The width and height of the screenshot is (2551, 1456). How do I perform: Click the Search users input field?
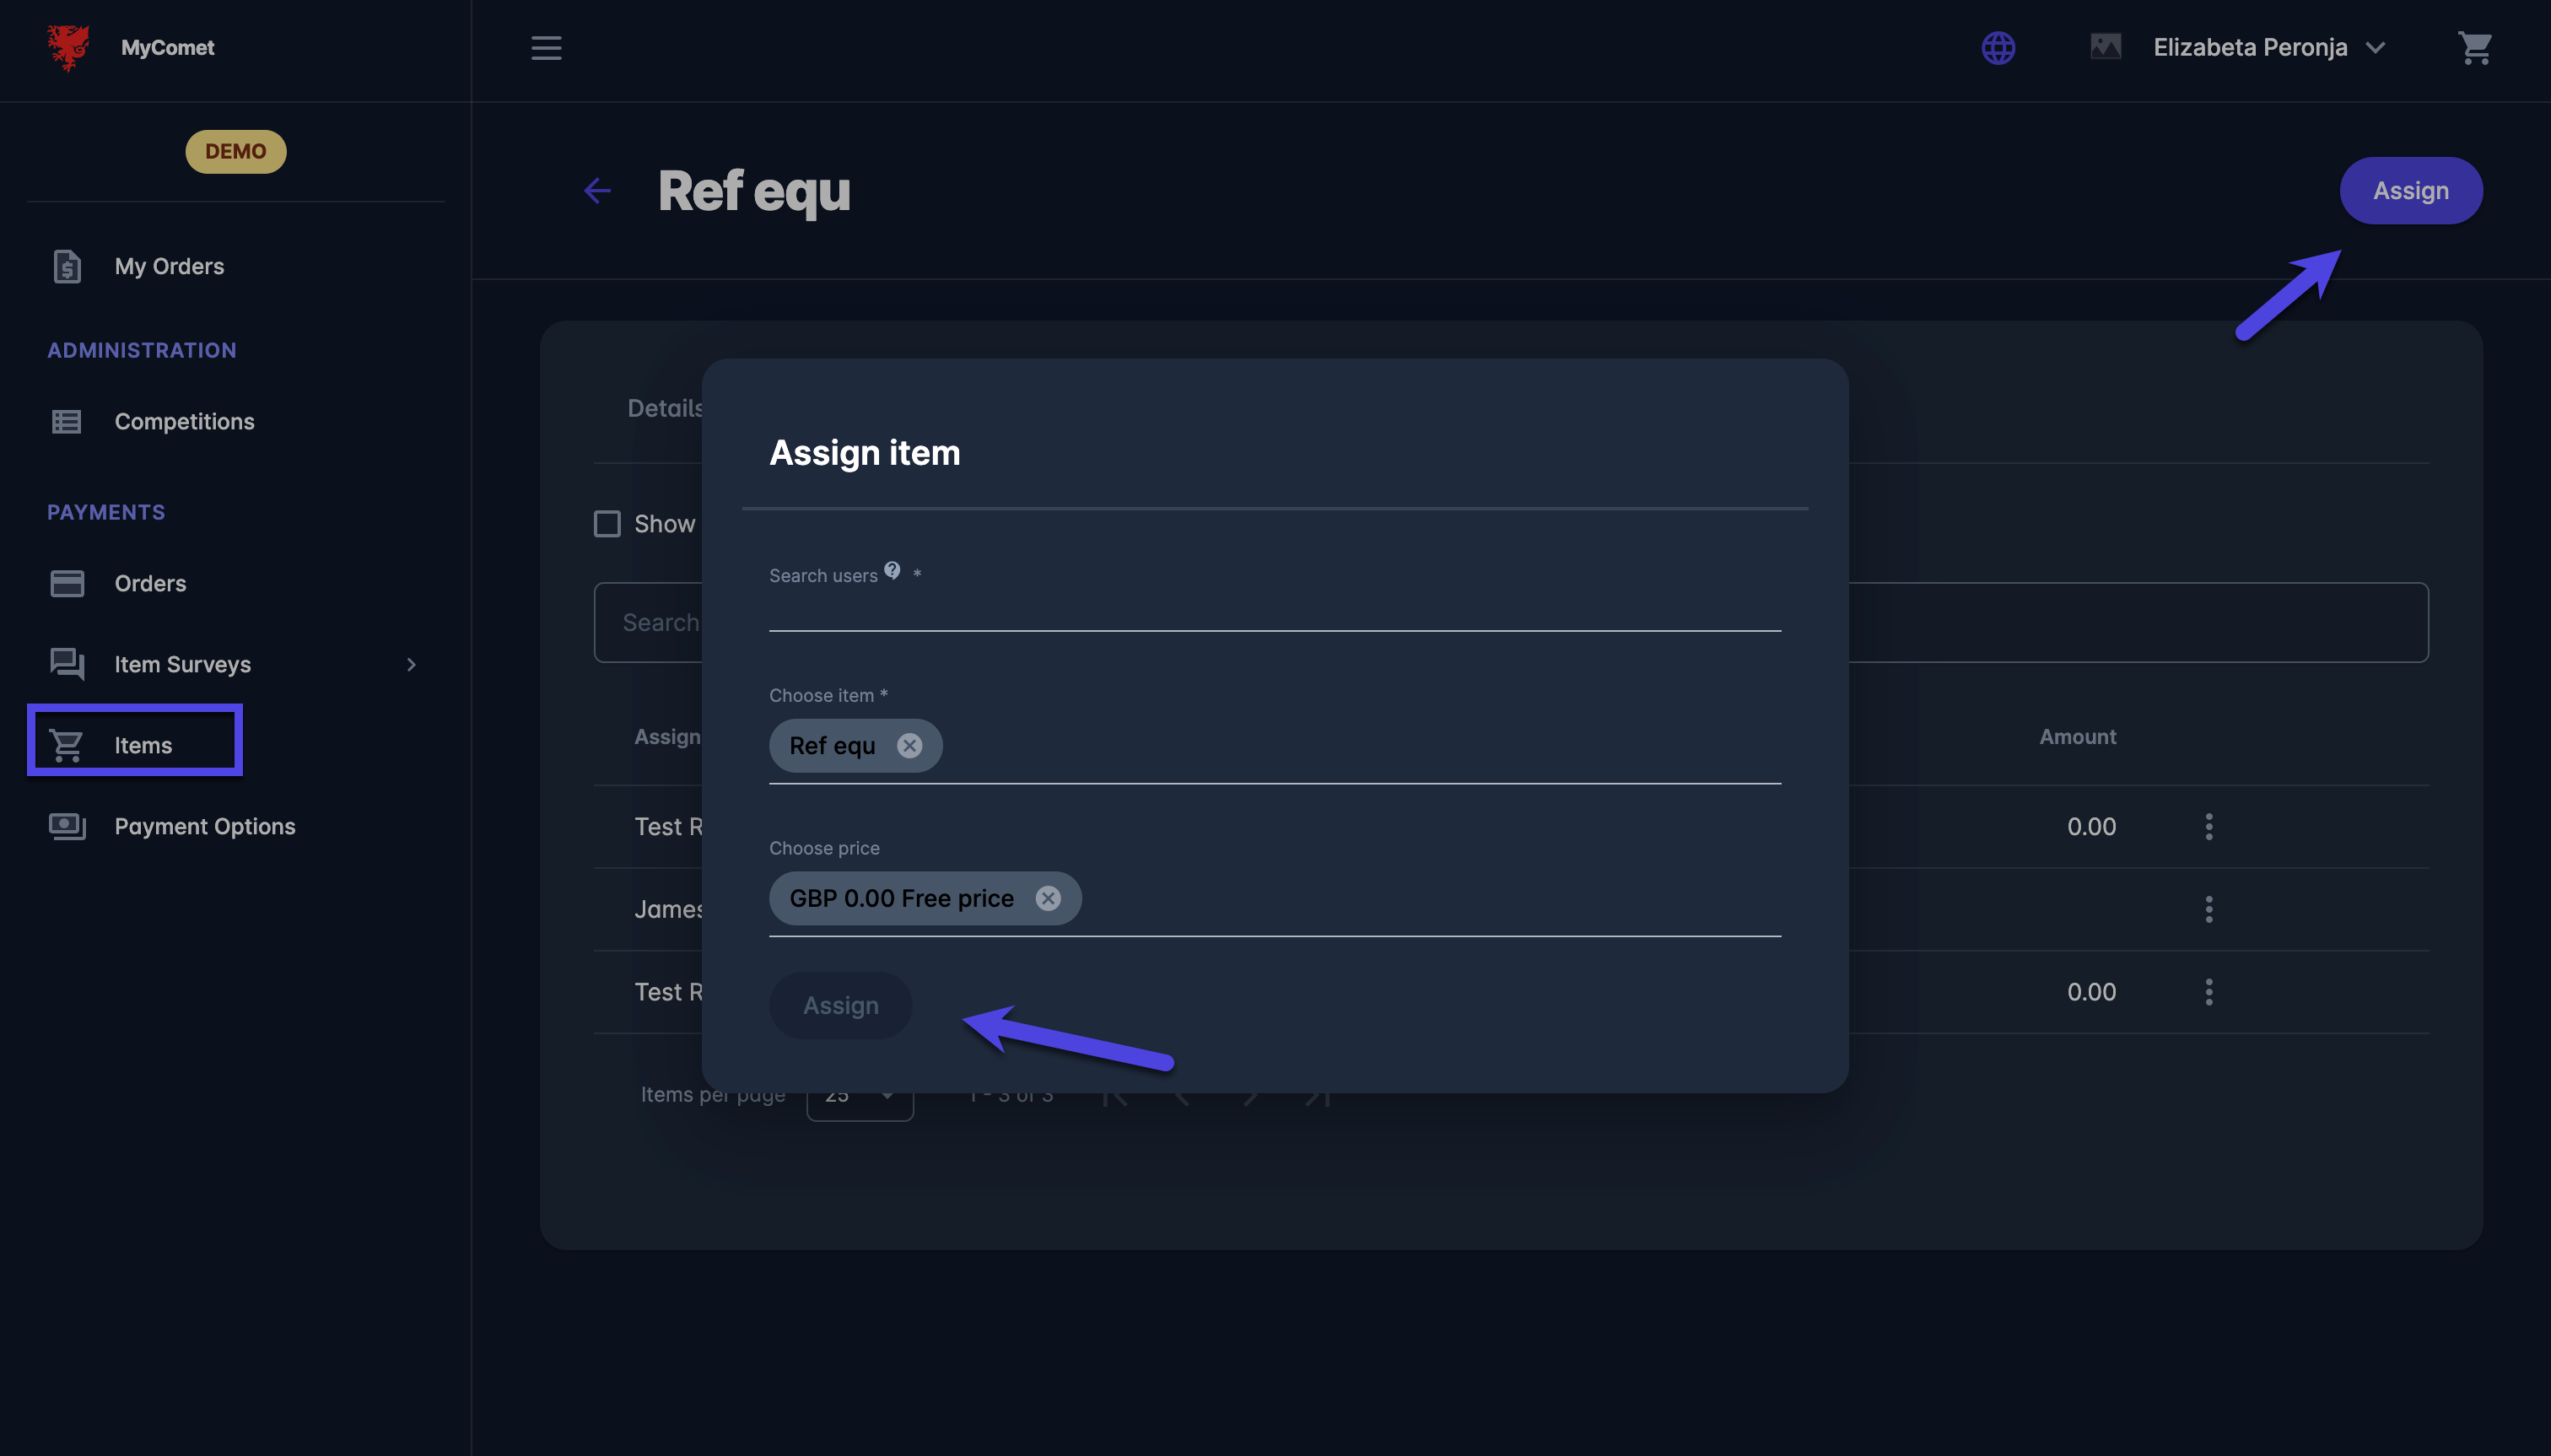pos(1274,610)
